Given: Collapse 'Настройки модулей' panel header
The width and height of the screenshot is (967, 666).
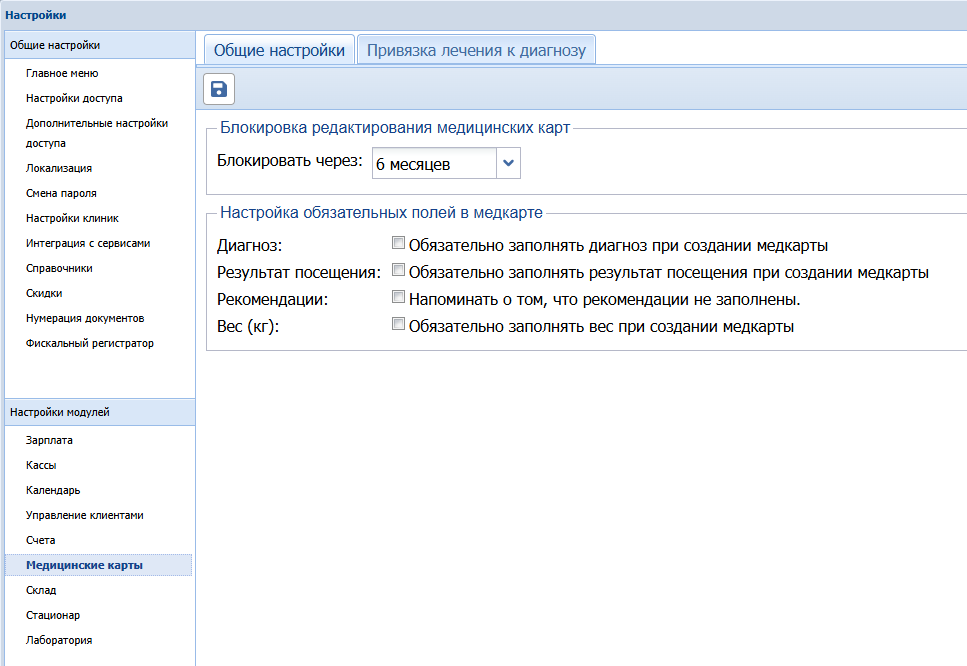Looking at the screenshot, I should click(x=97, y=412).
